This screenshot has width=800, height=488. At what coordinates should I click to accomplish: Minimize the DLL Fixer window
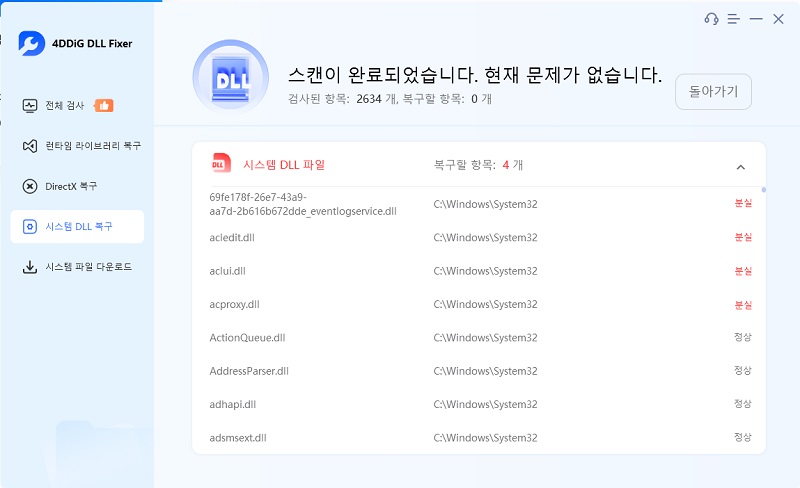[756, 19]
